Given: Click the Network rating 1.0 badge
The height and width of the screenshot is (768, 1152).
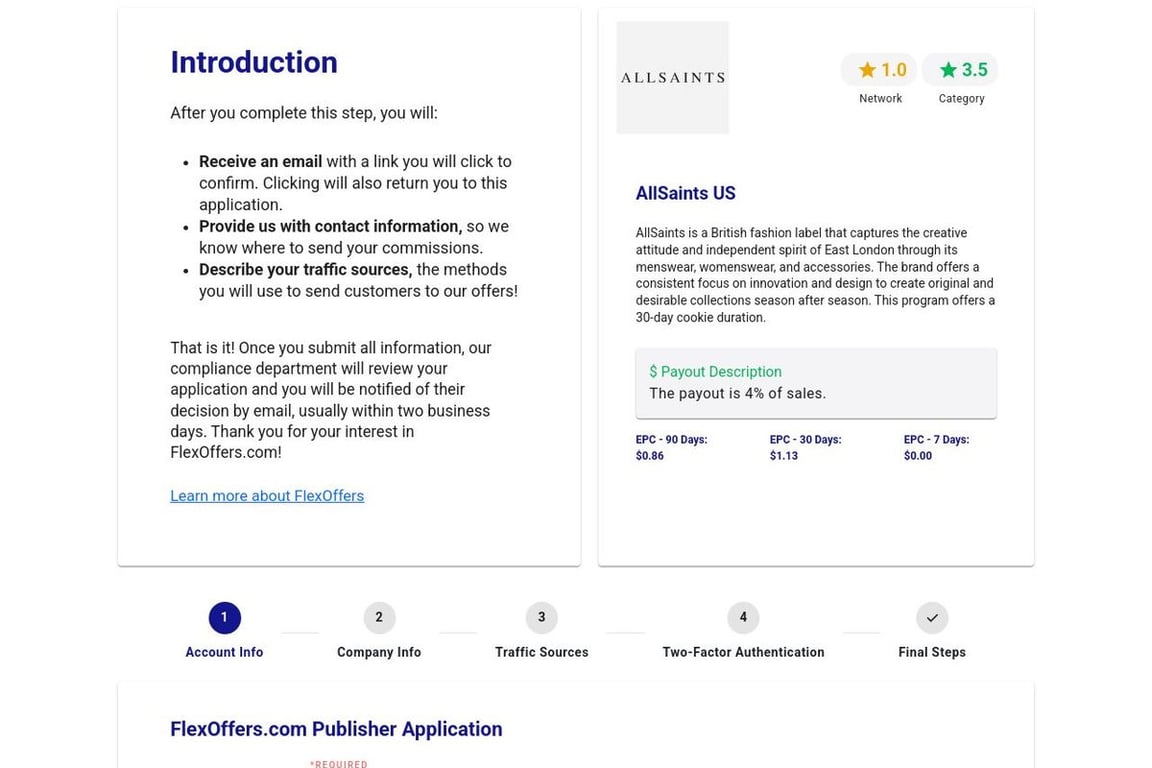Looking at the screenshot, I should pyautogui.click(x=879, y=70).
